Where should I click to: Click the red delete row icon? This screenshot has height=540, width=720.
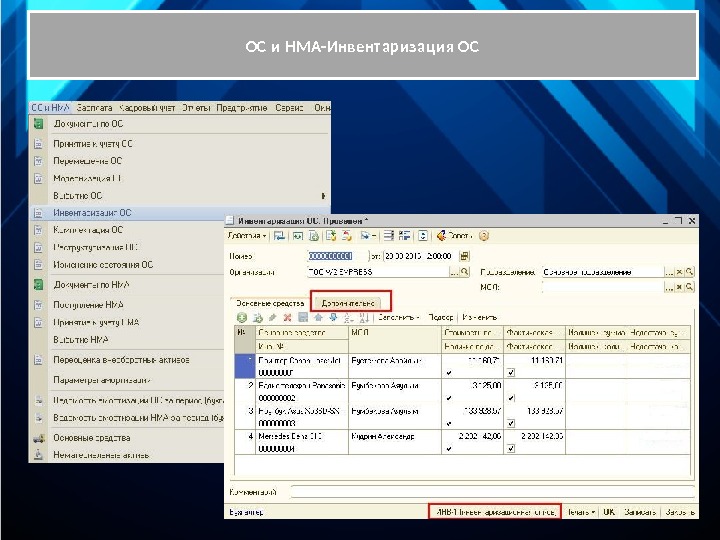pos(287,317)
